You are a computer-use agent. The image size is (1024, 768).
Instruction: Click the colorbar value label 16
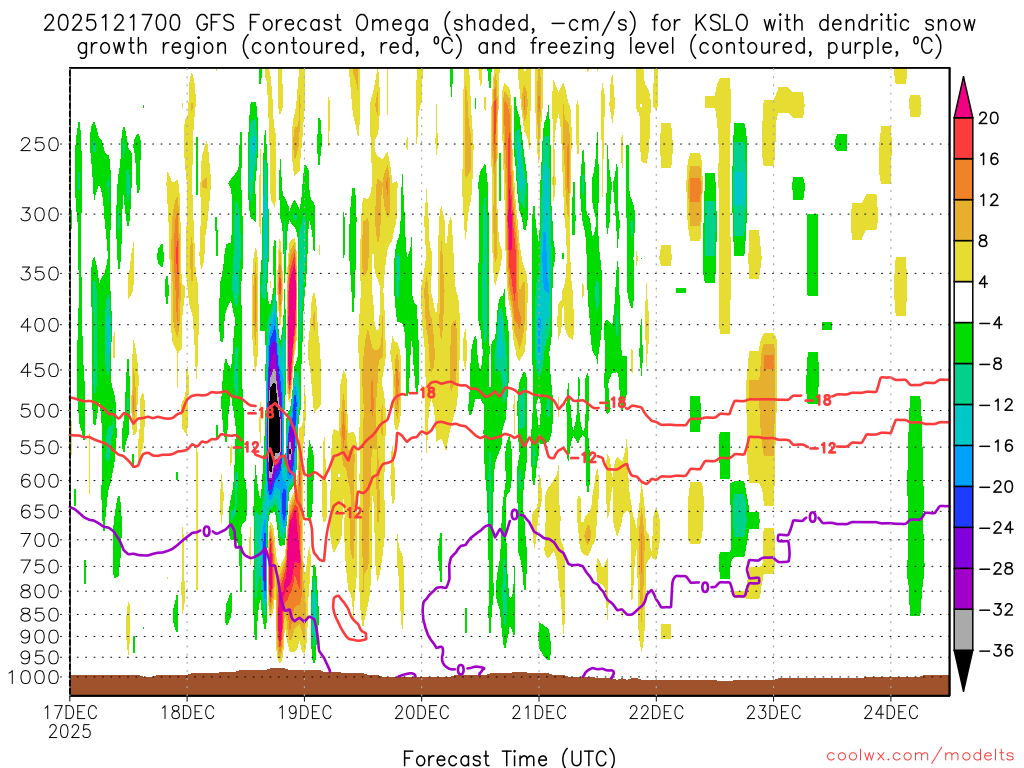pos(989,159)
